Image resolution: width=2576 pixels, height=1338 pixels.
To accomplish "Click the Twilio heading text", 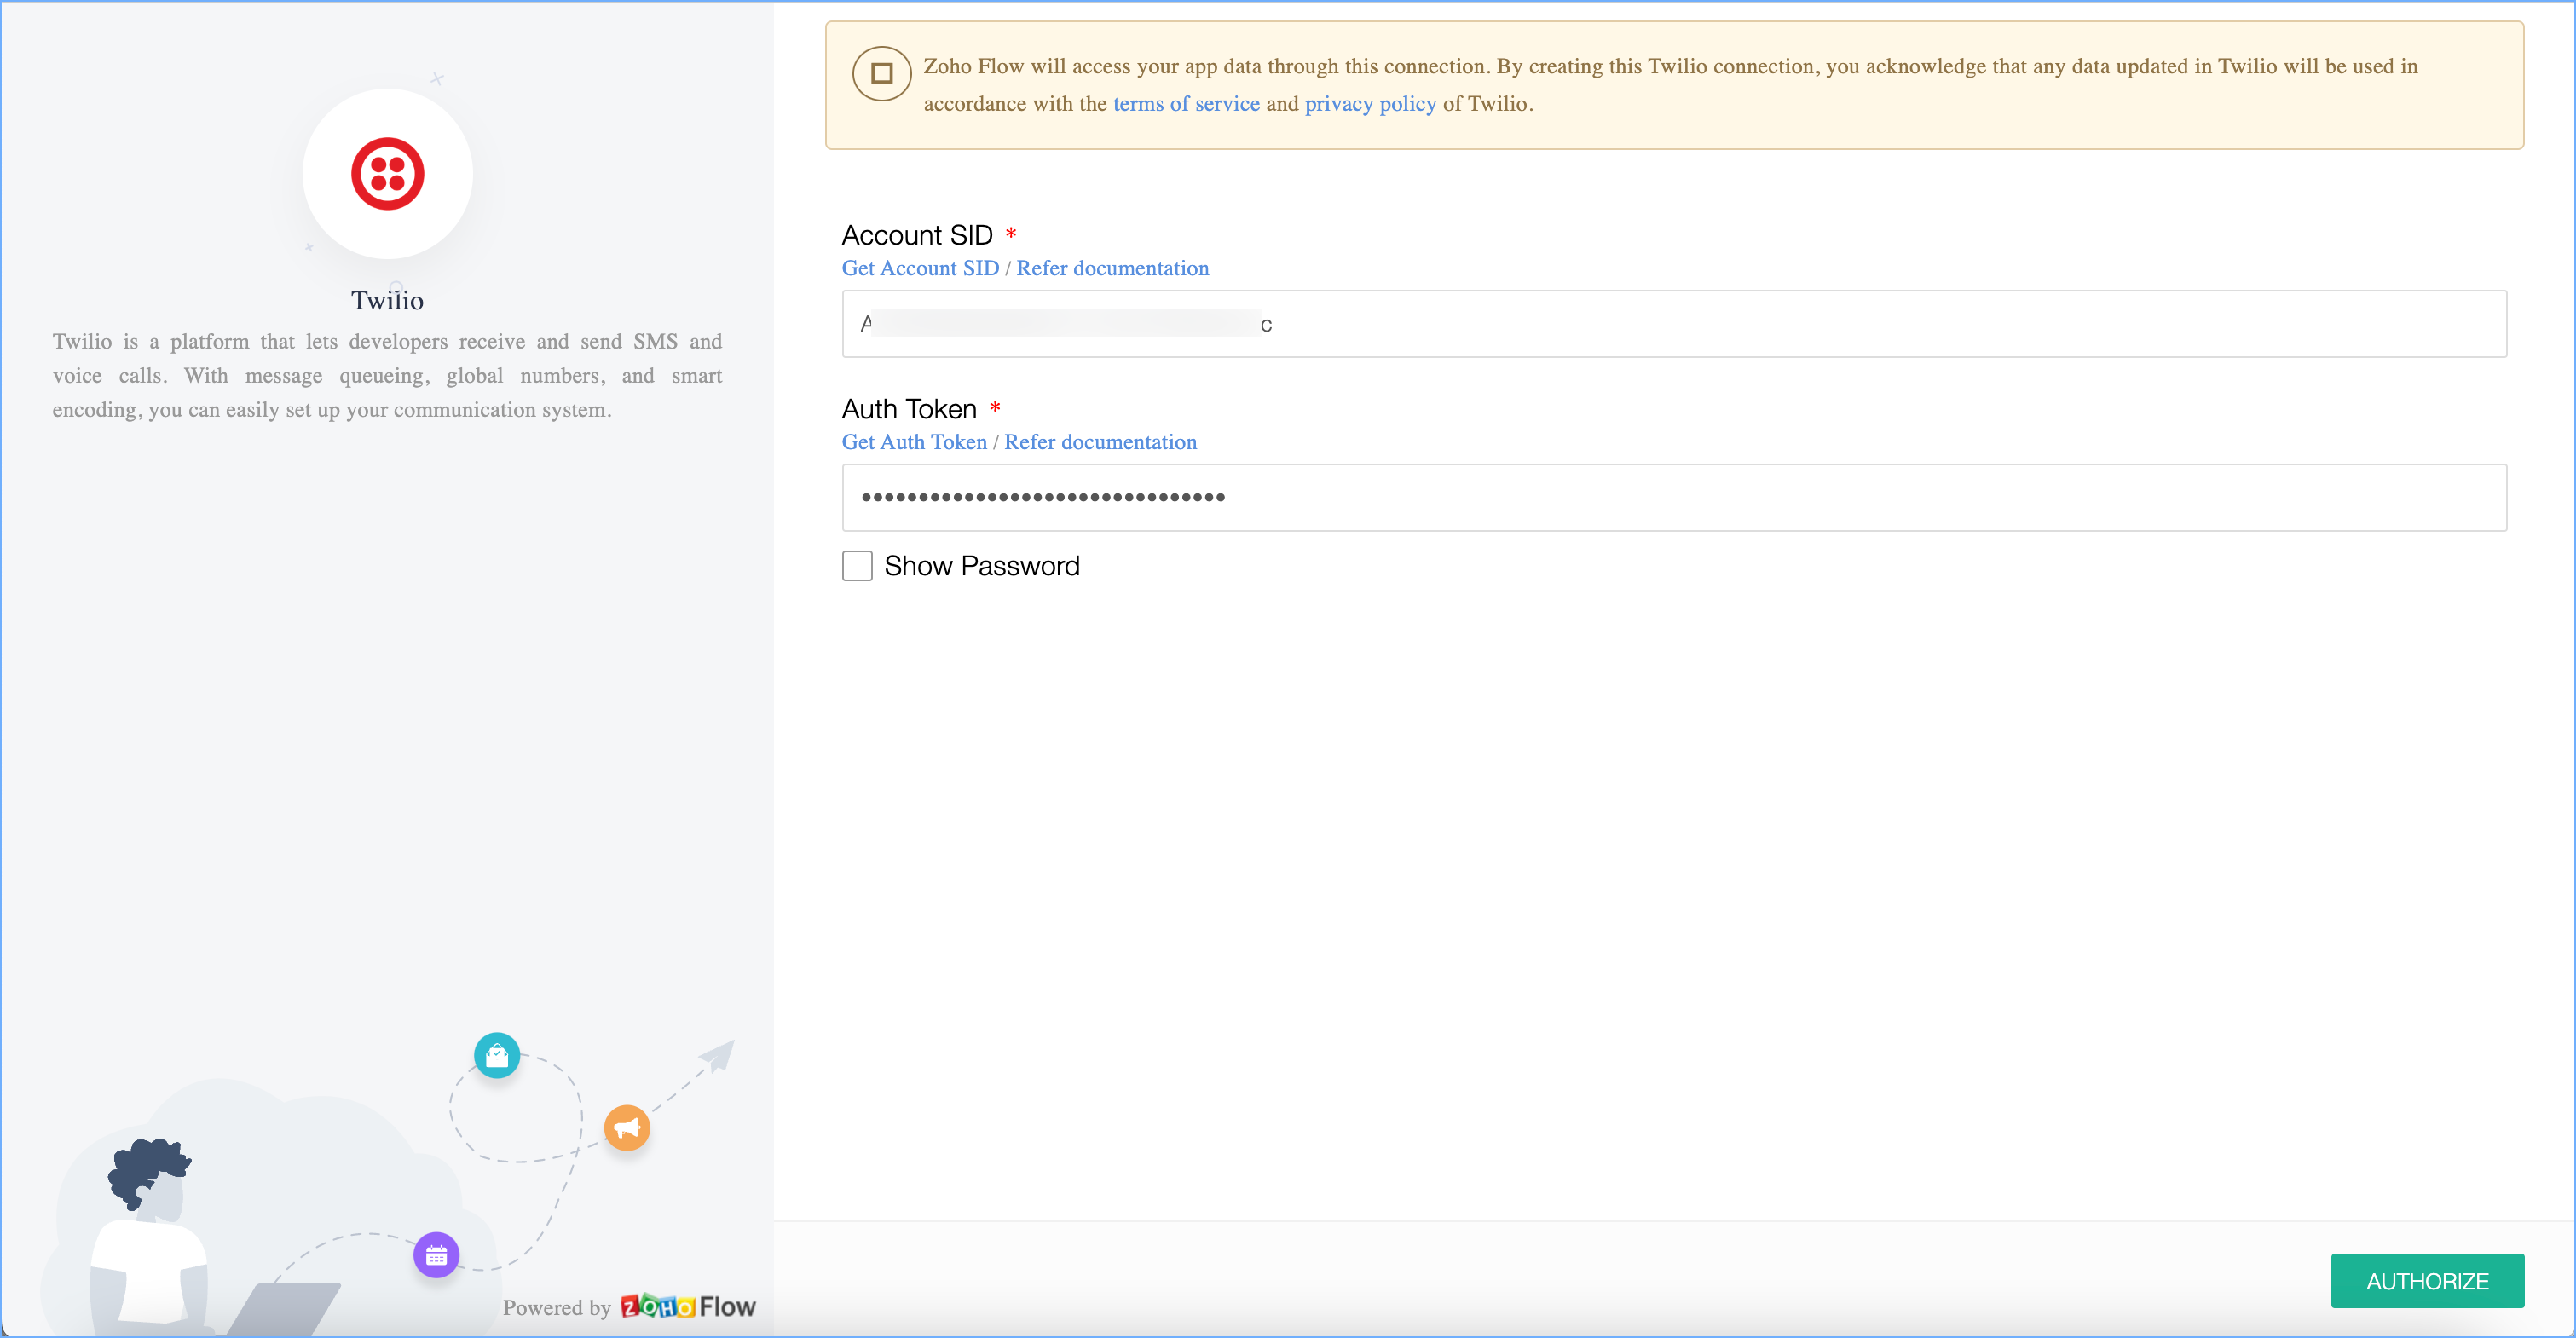I will pos(387,300).
